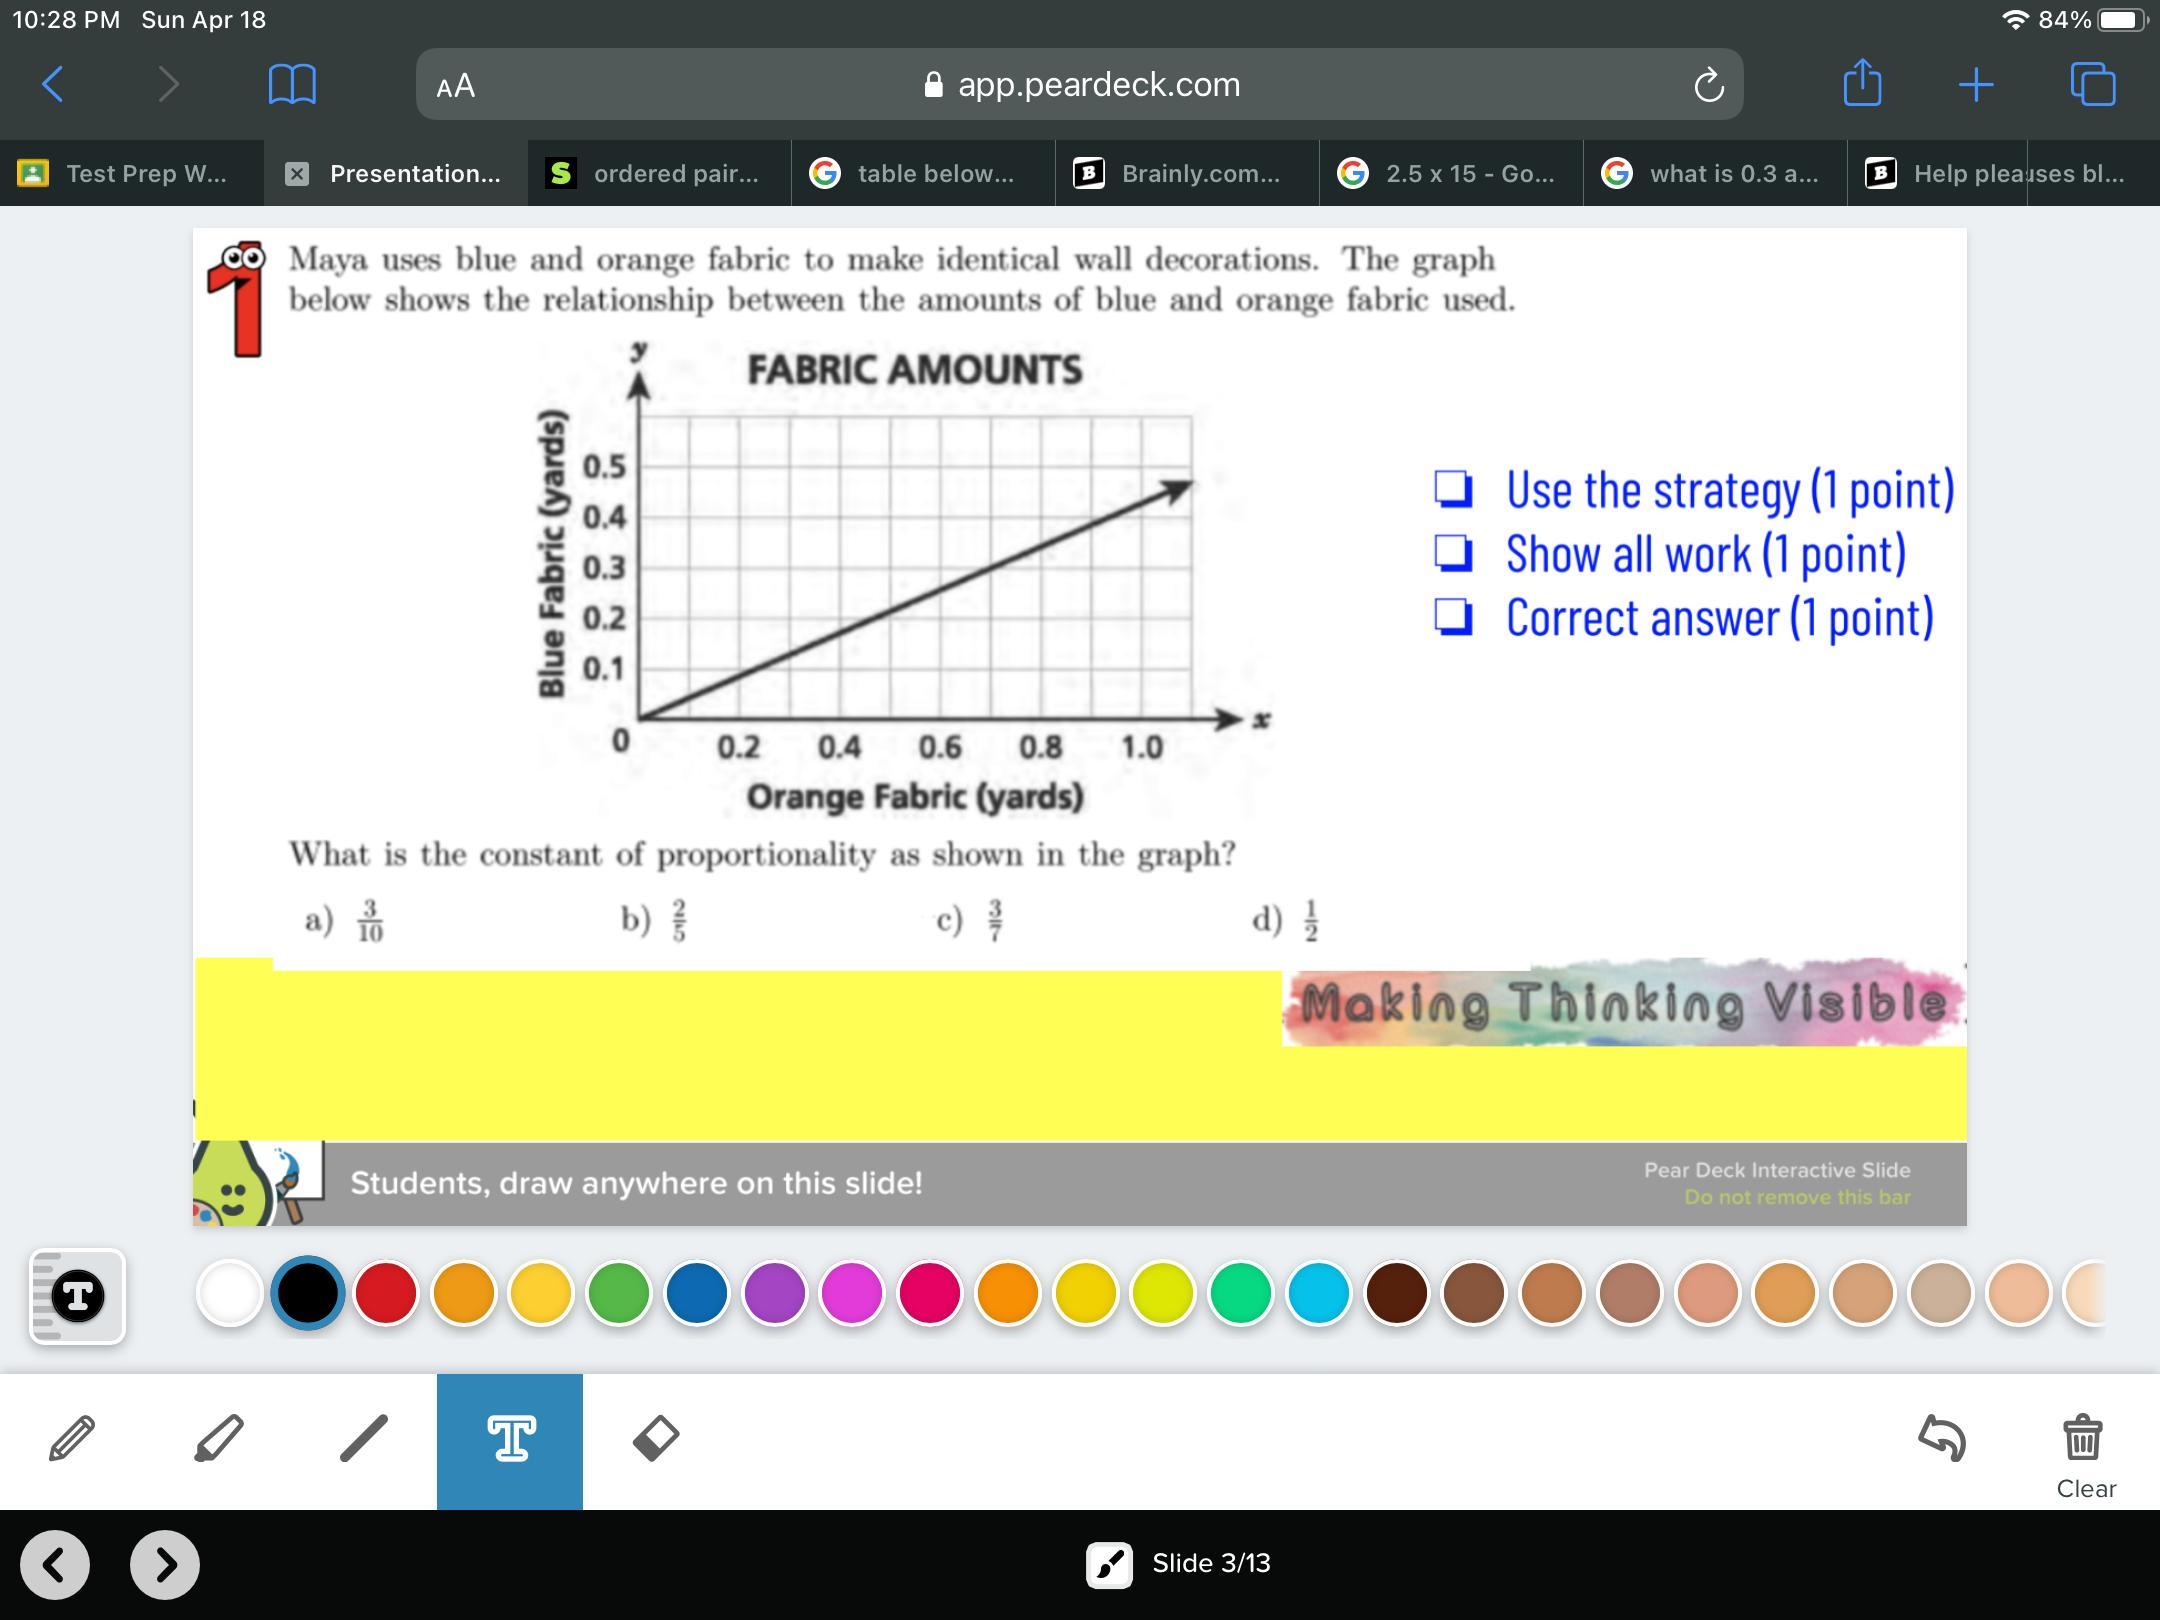Select the Text tool
The image size is (2160, 1620).
coord(510,1440)
